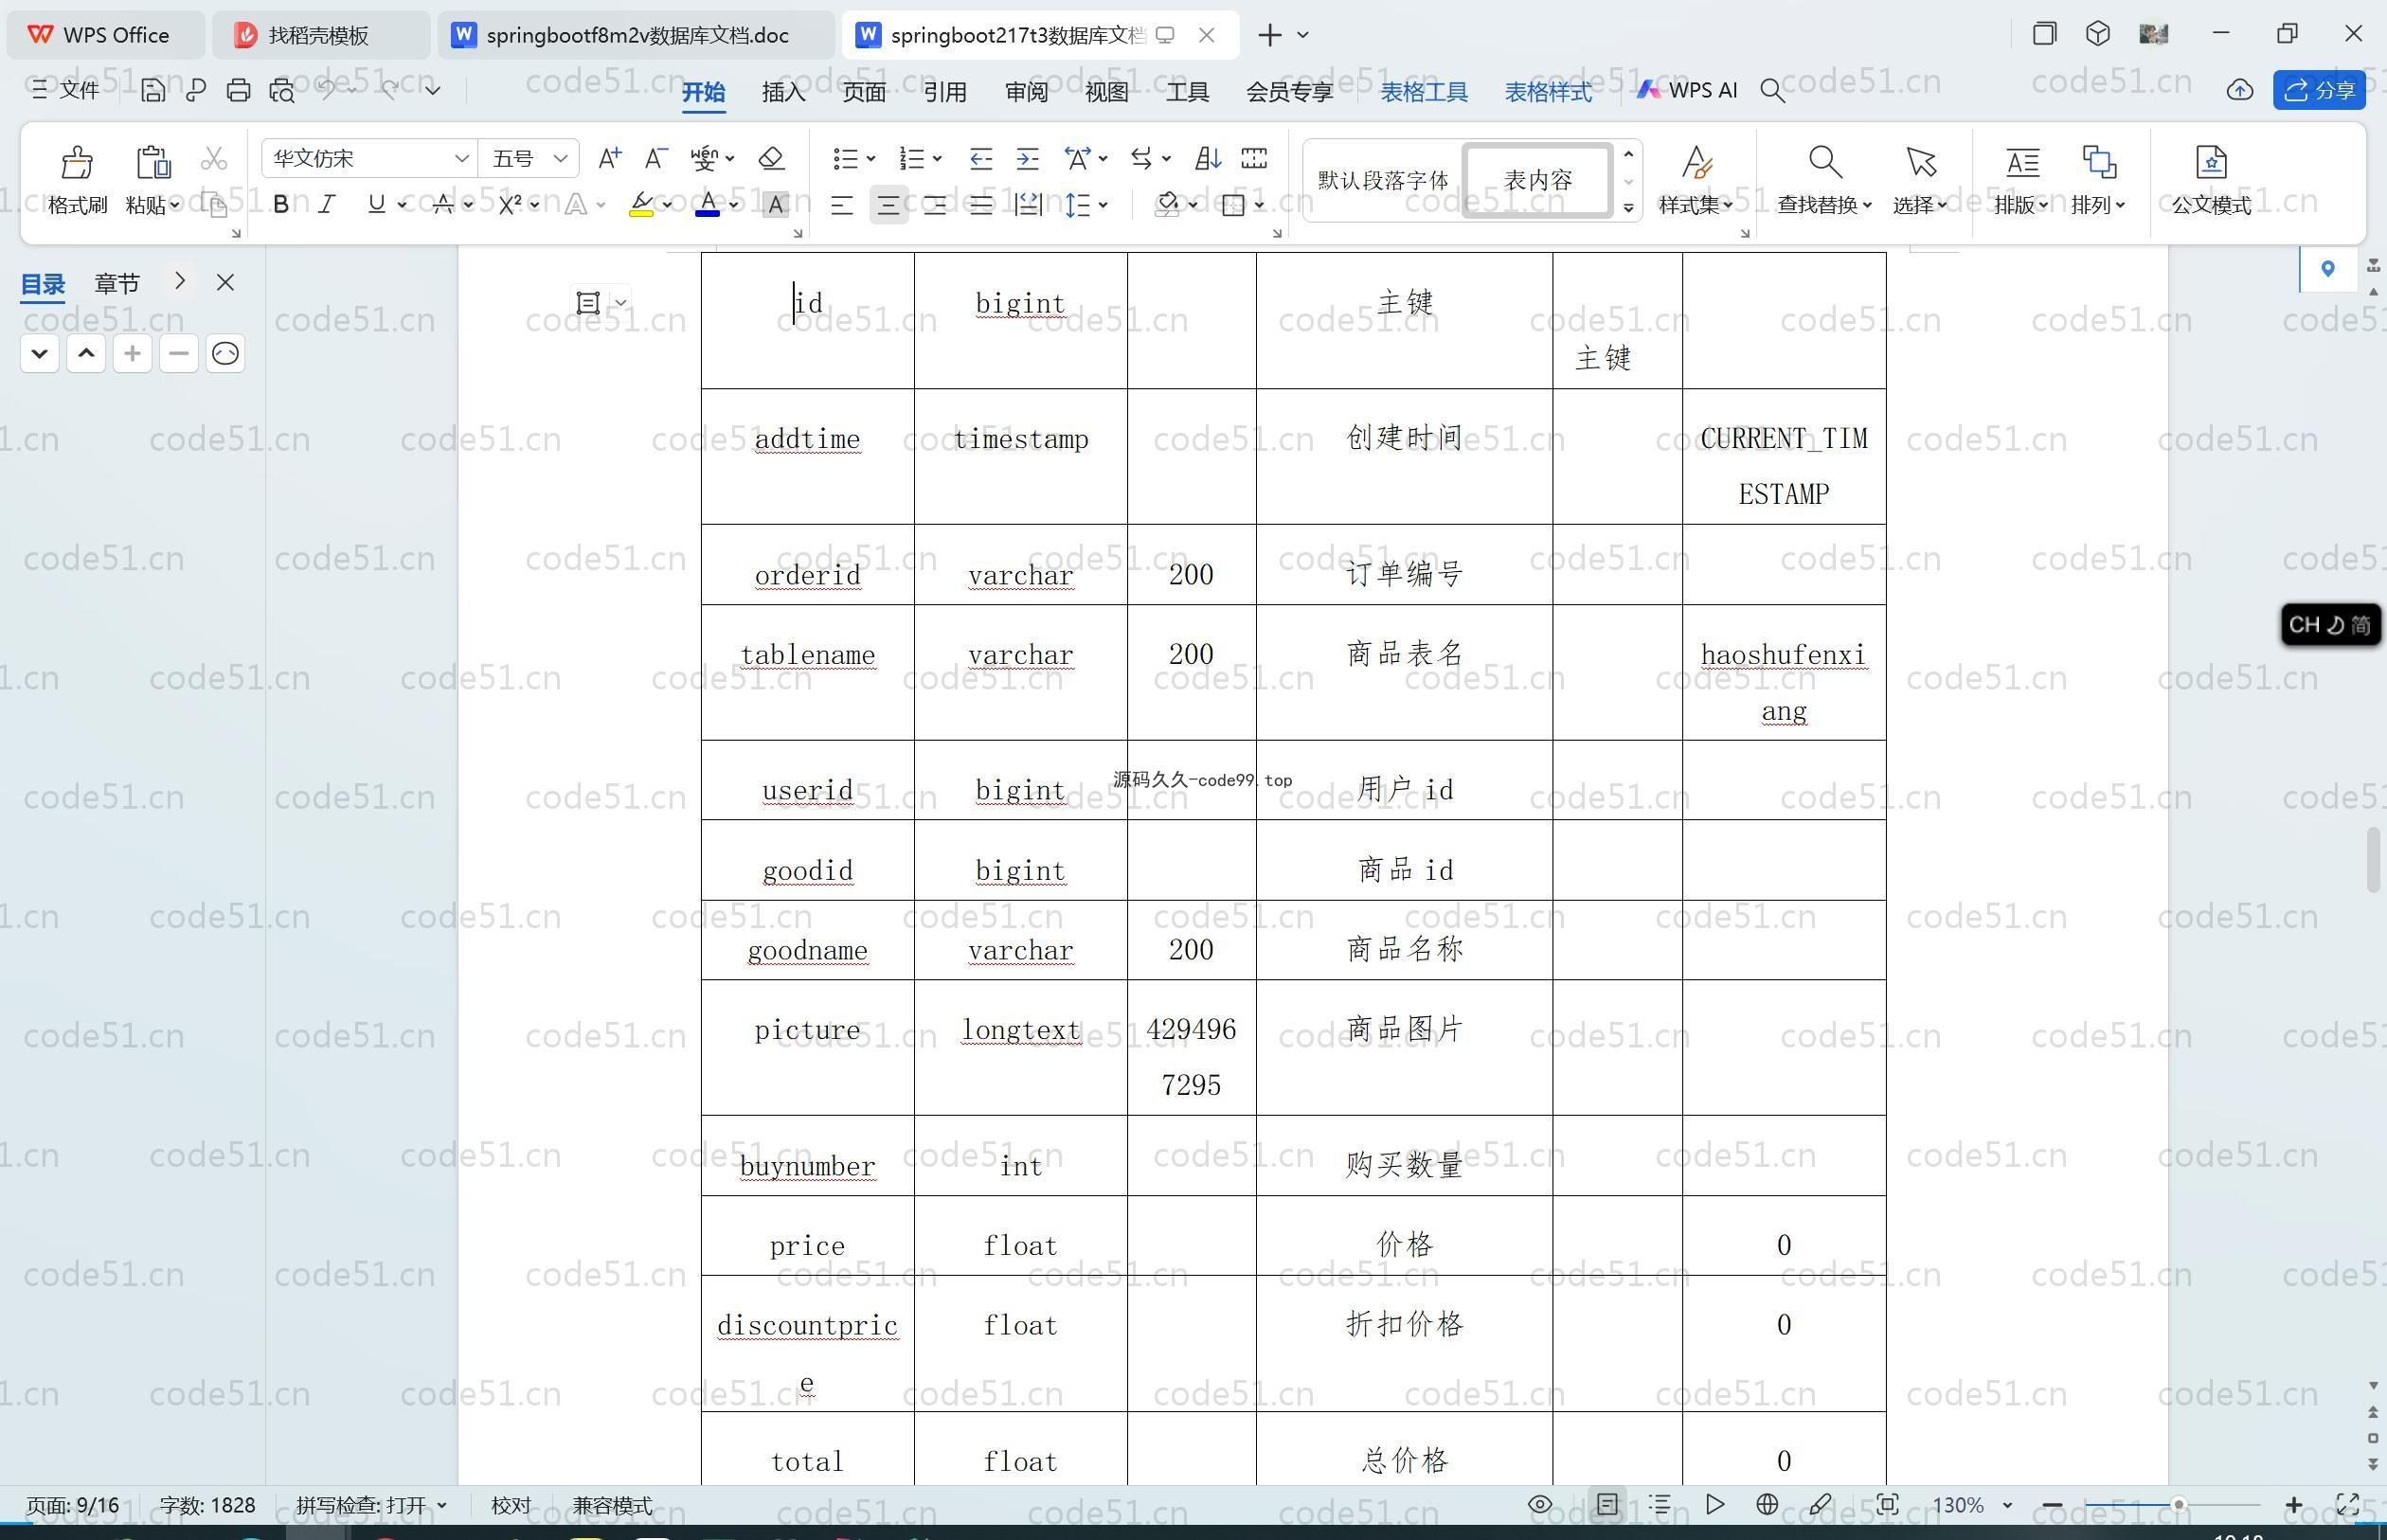Toggle outline view in status bar

pyautogui.click(x=1660, y=1504)
